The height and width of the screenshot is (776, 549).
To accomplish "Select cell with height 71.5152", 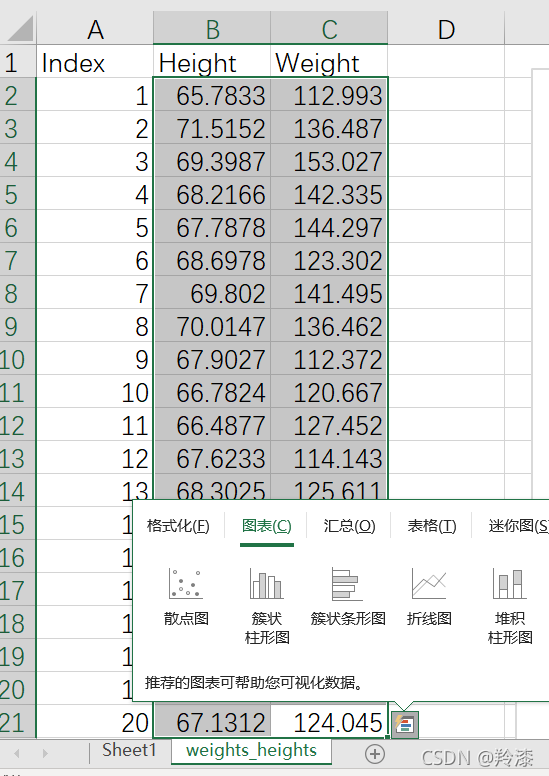I will tap(212, 128).
